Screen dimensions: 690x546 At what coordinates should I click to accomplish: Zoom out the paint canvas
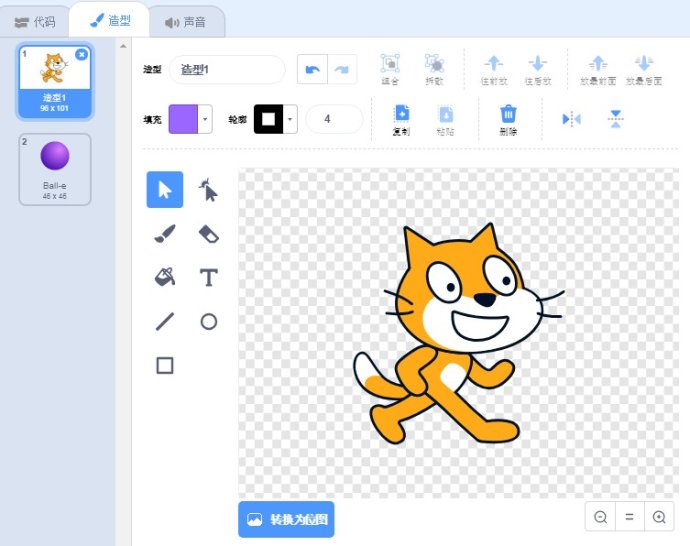[x=600, y=517]
